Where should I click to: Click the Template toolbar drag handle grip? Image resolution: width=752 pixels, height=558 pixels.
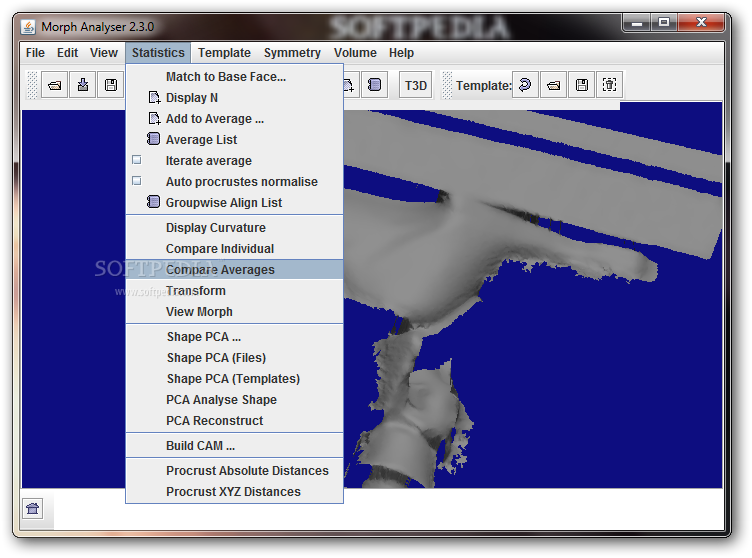click(x=447, y=85)
